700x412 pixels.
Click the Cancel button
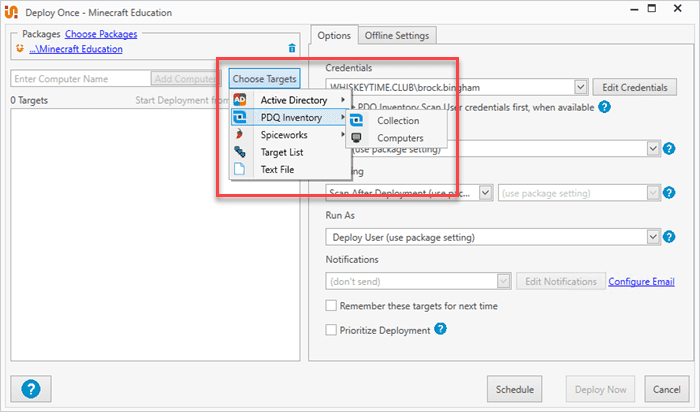click(667, 389)
